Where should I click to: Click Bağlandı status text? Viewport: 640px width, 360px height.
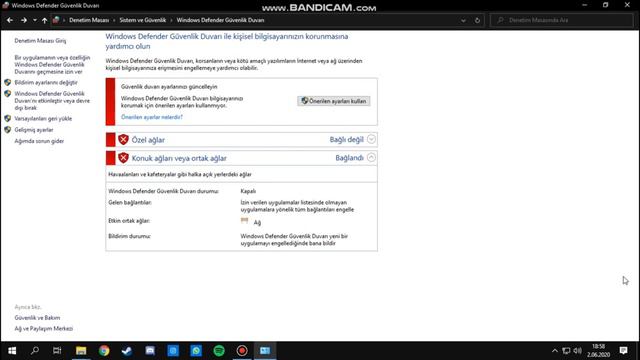pyautogui.click(x=349, y=158)
